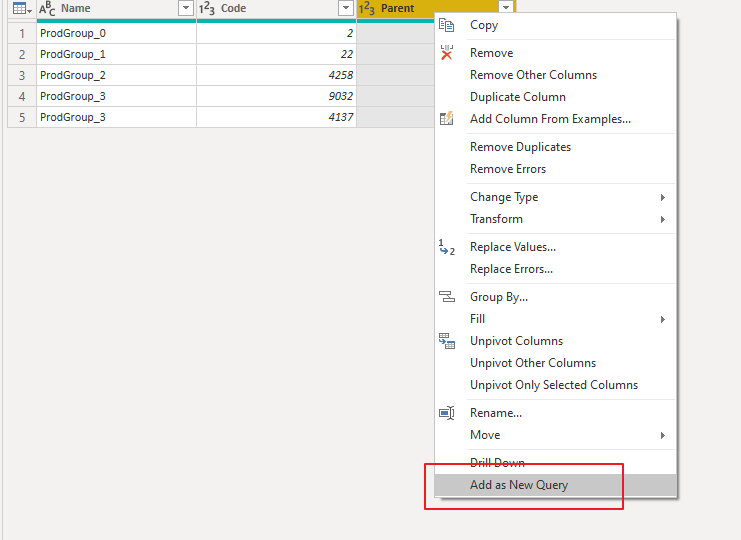Select Unpivot Only Selected Columns
The height and width of the screenshot is (540, 741).
(556, 385)
